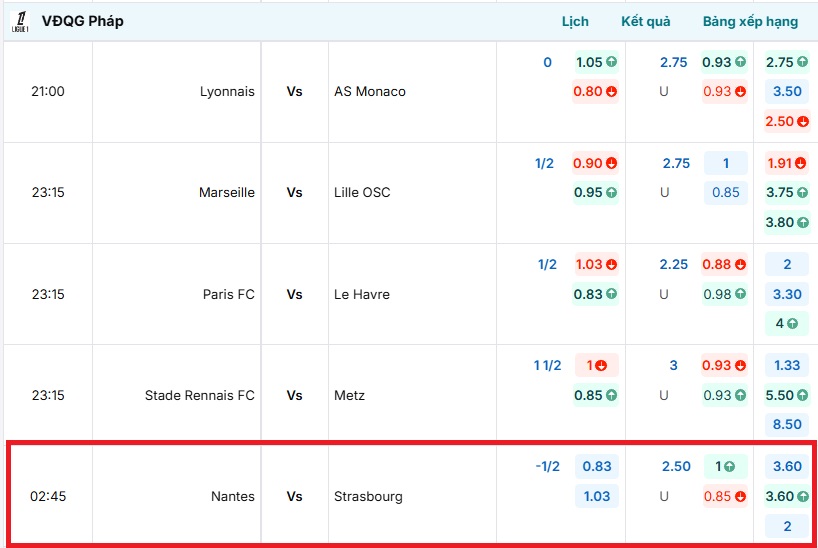Viewport: 818px width, 548px height.
Task: Click Marseille handicap odds 0.90
Action: pos(596,163)
